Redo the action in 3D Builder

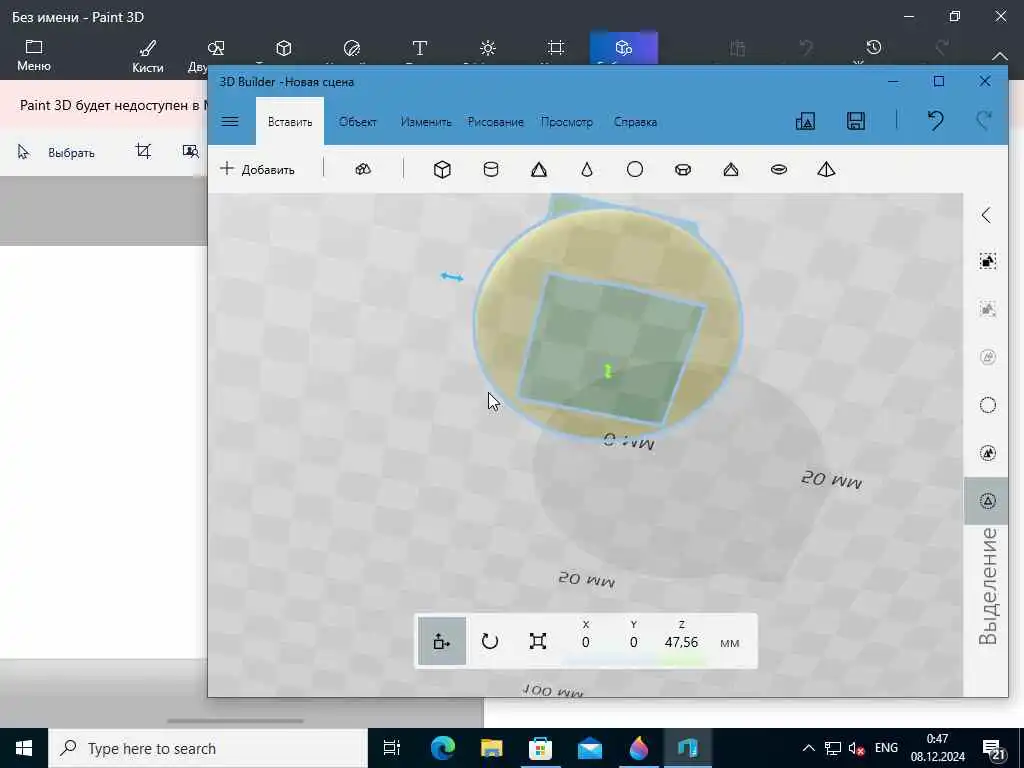[984, 121]
